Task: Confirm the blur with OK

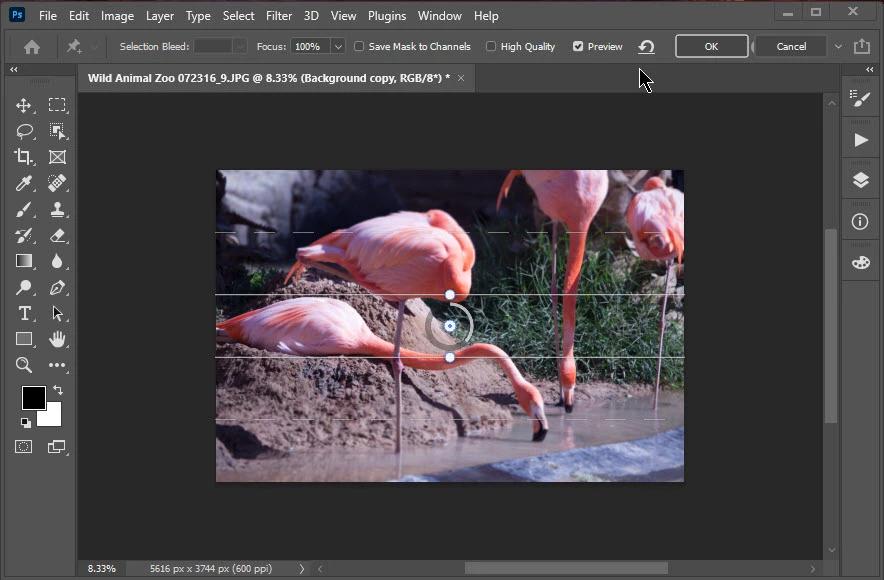Action: click(711, 46)
